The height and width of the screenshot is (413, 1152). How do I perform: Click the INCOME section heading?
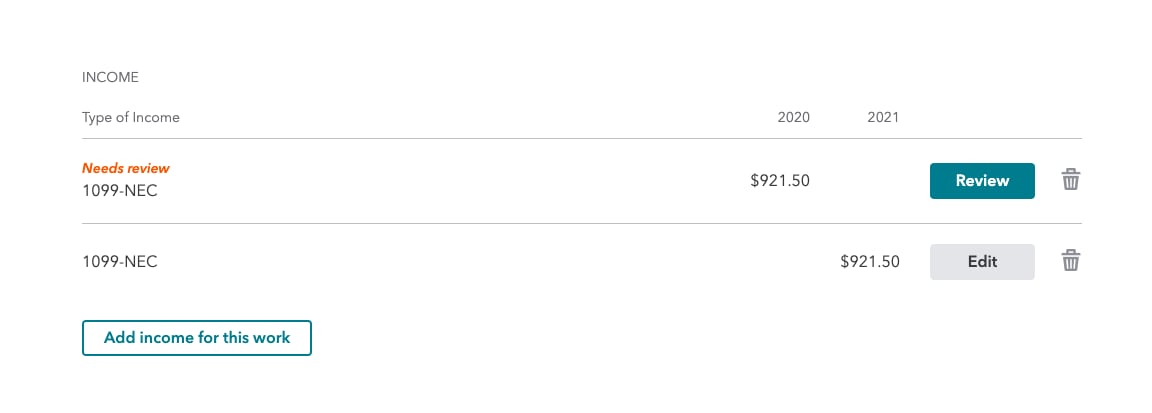(x=110, y=77)
